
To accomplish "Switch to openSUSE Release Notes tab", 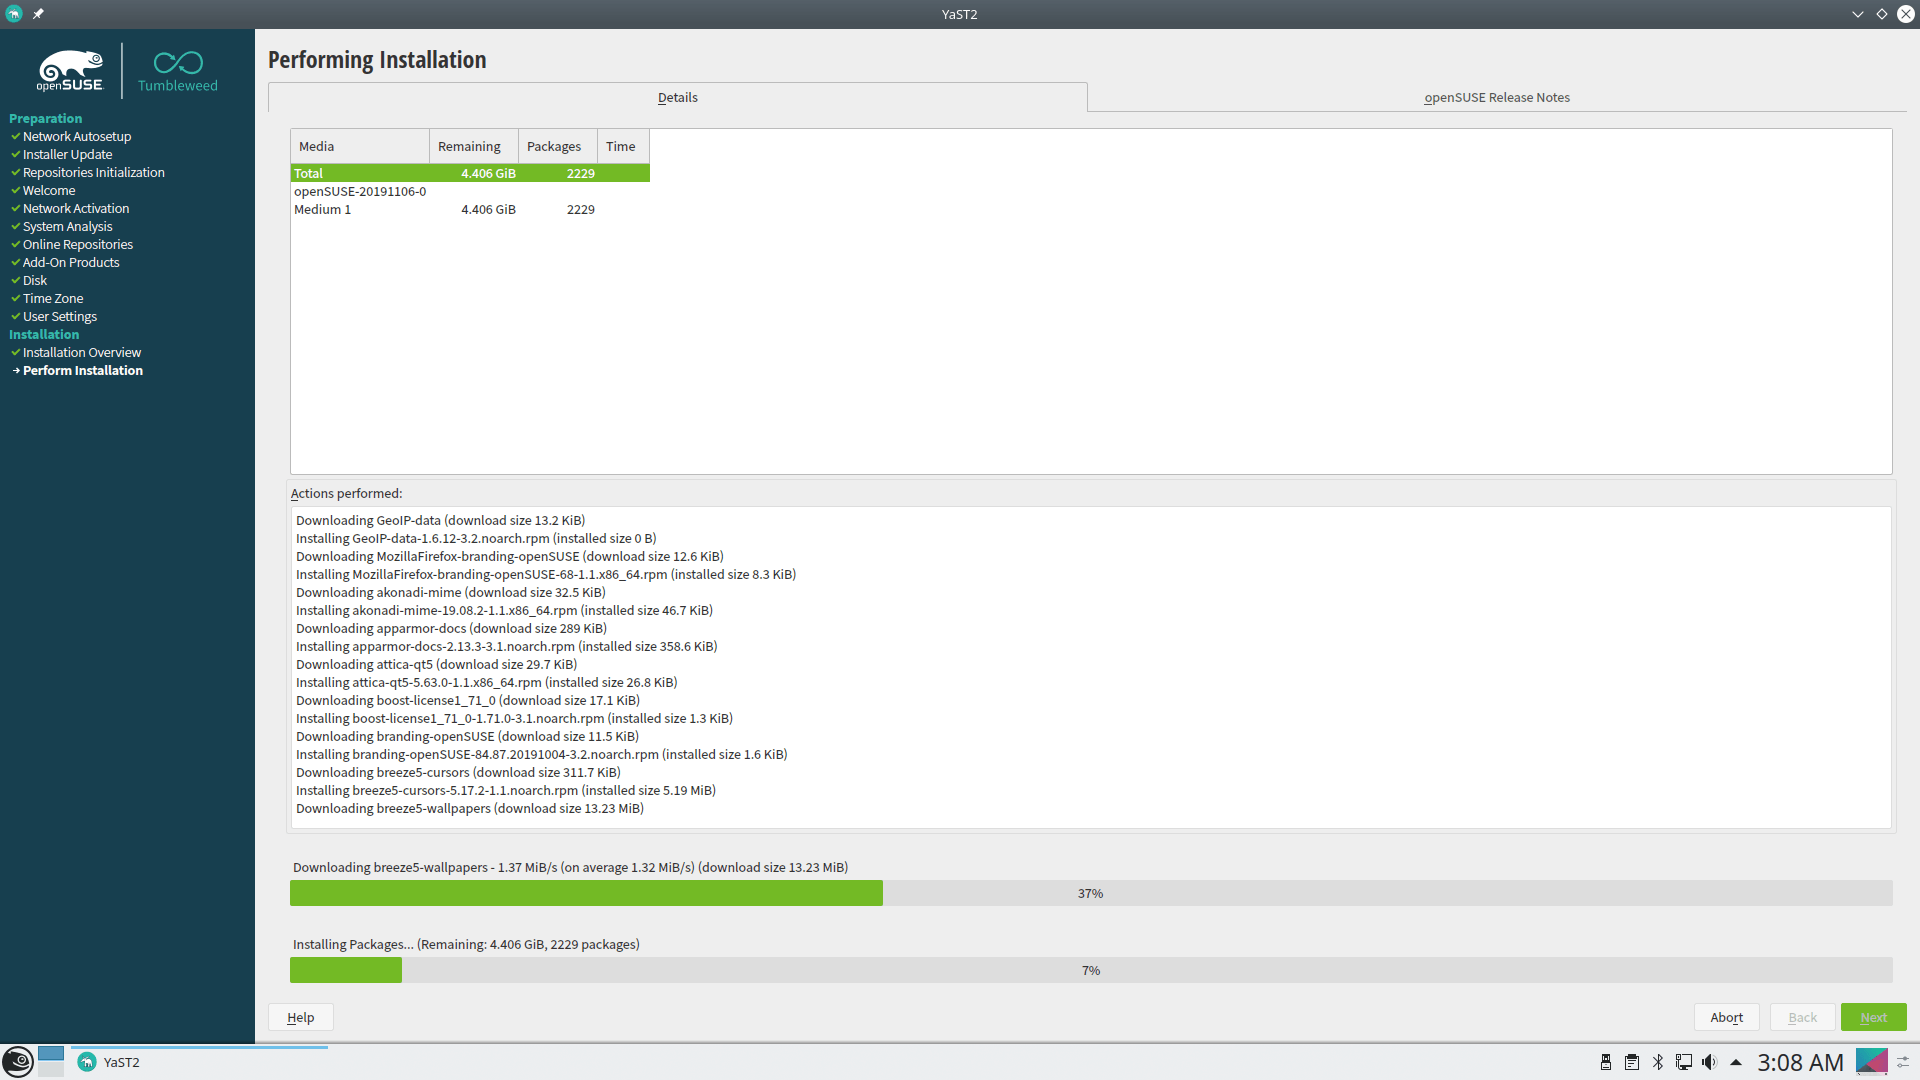I will click(x=1496, y=97).
